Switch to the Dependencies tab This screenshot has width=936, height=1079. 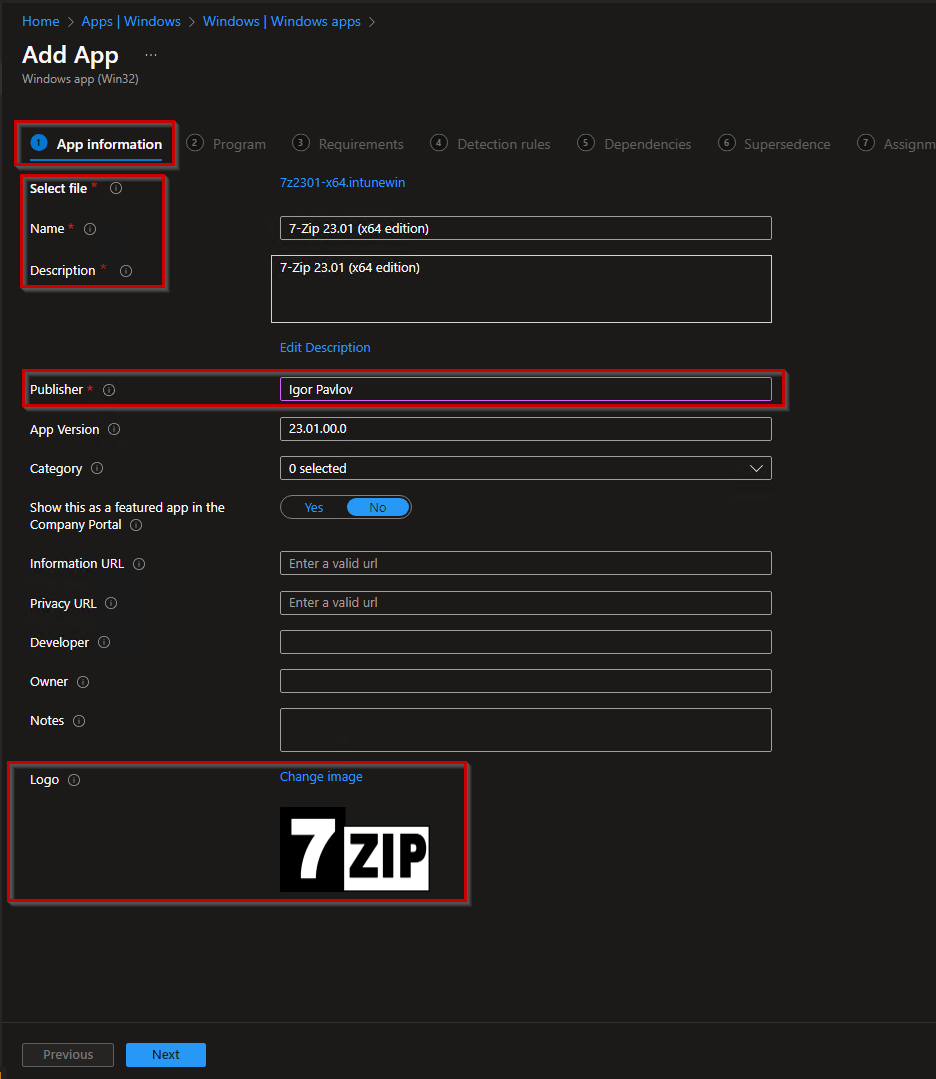click(x=635, y=144)
